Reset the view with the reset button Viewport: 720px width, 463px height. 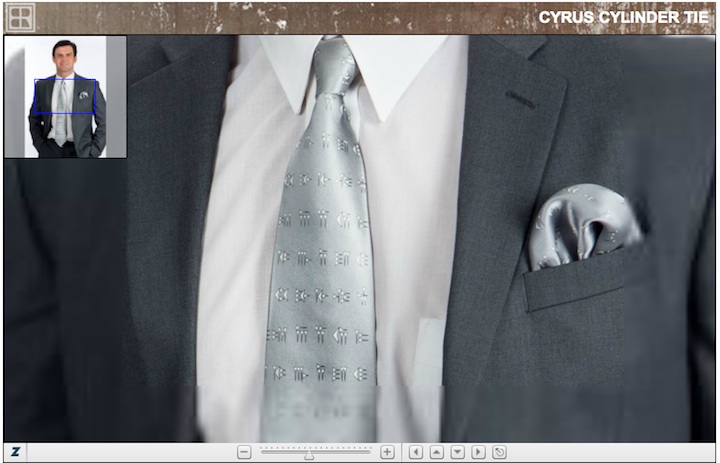(500, 452)
